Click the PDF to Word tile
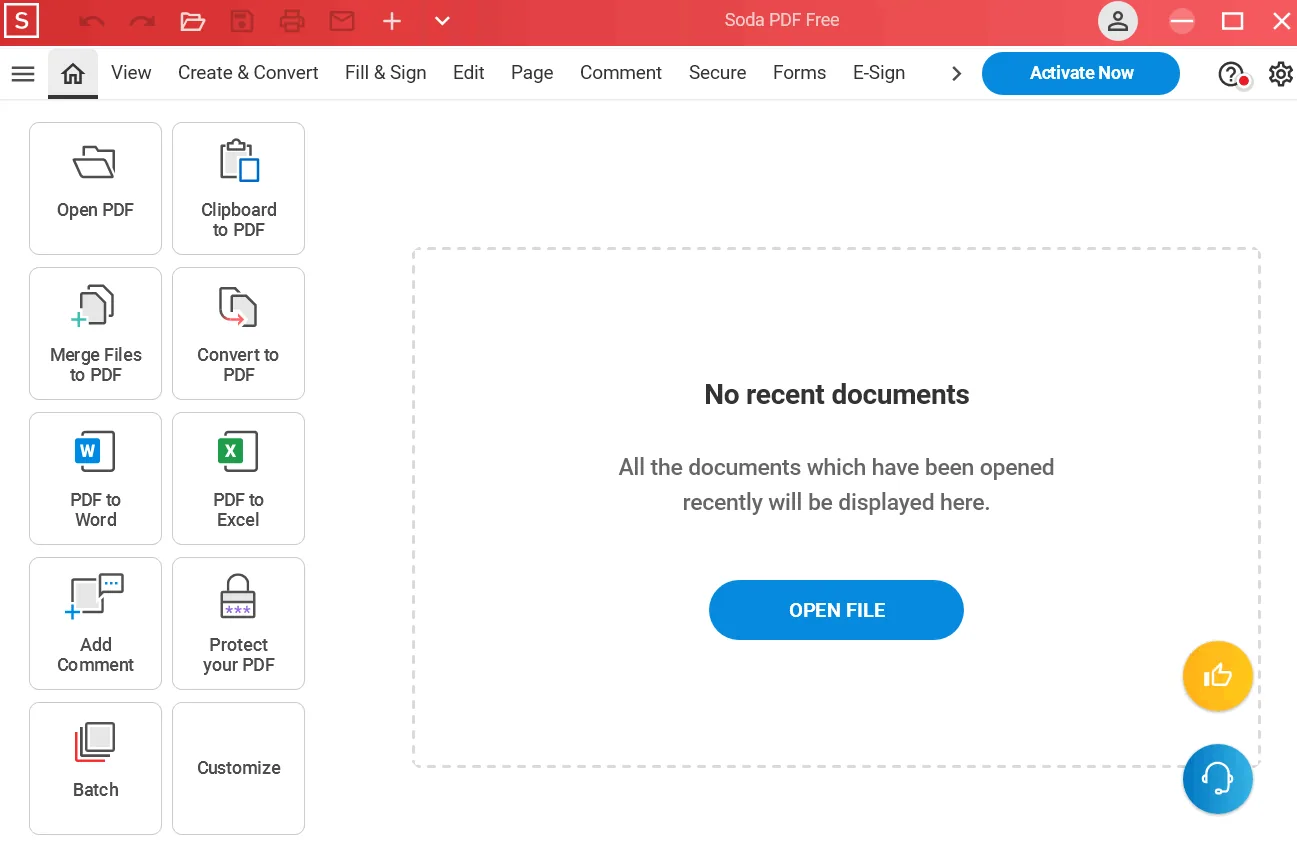The width and height of the screenshot is (1297, 858). point(95,478)
